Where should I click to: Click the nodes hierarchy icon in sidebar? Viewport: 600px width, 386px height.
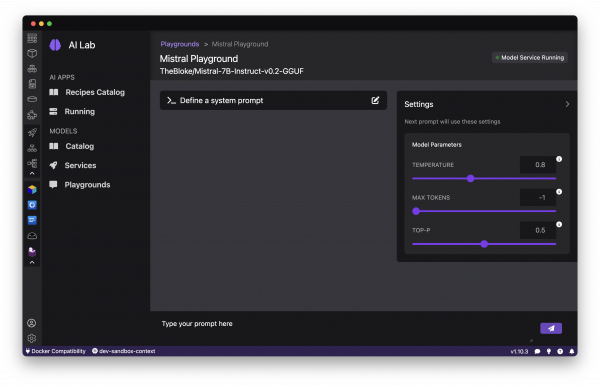(32, 148)
